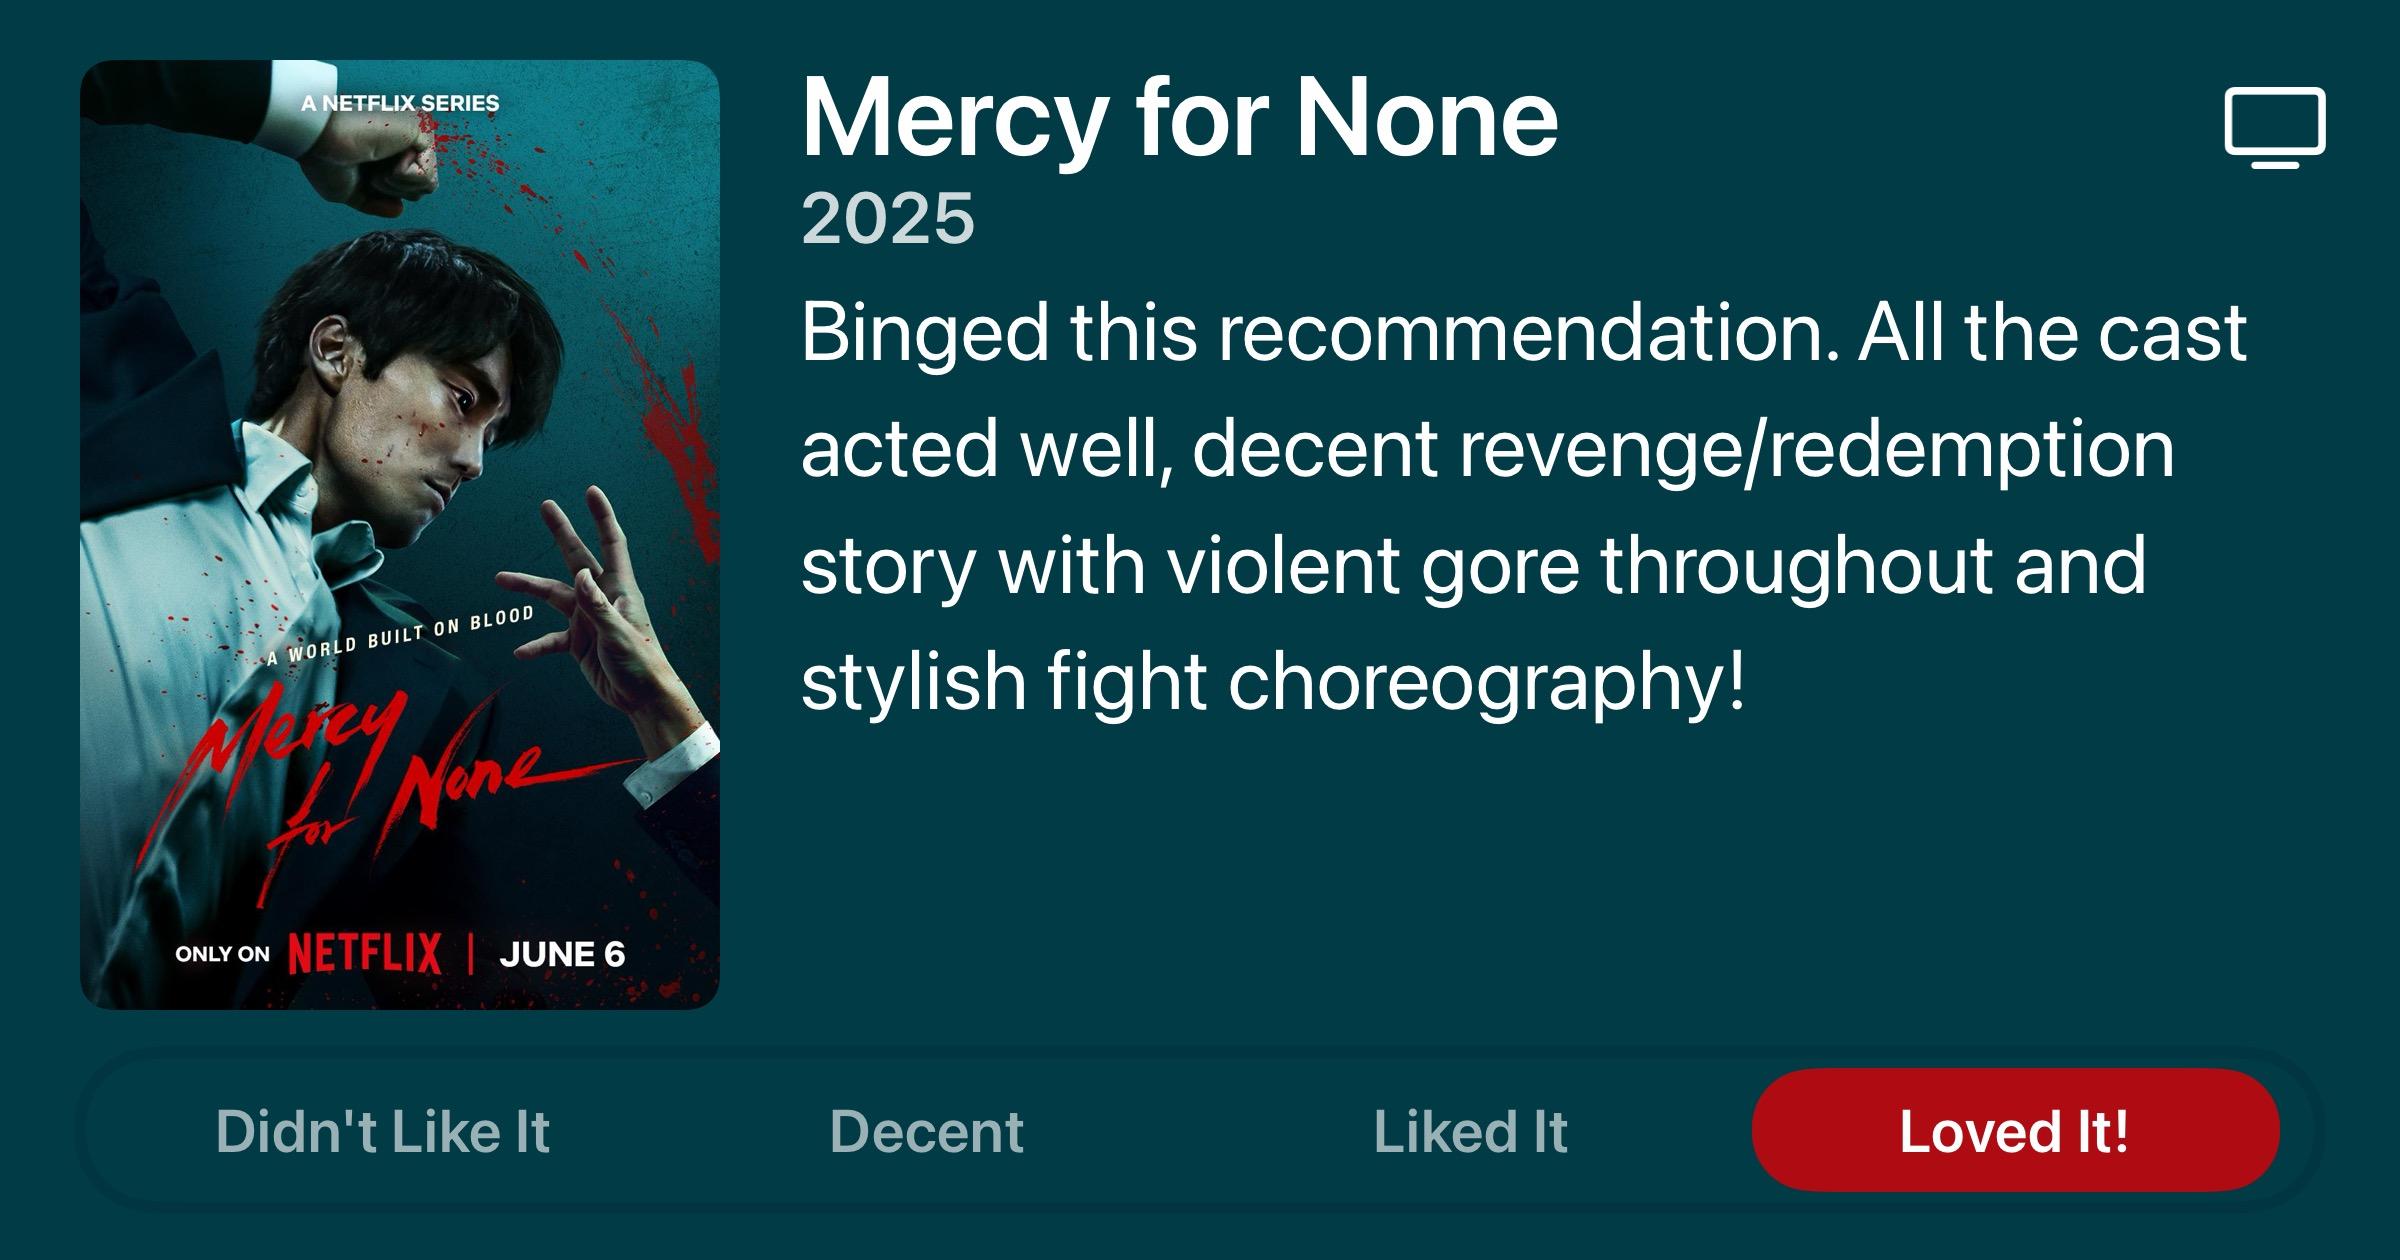Screen dimensions: 2400x1260
Task: Rate the show "Didn't Like It"
Action: [383, 1131]
